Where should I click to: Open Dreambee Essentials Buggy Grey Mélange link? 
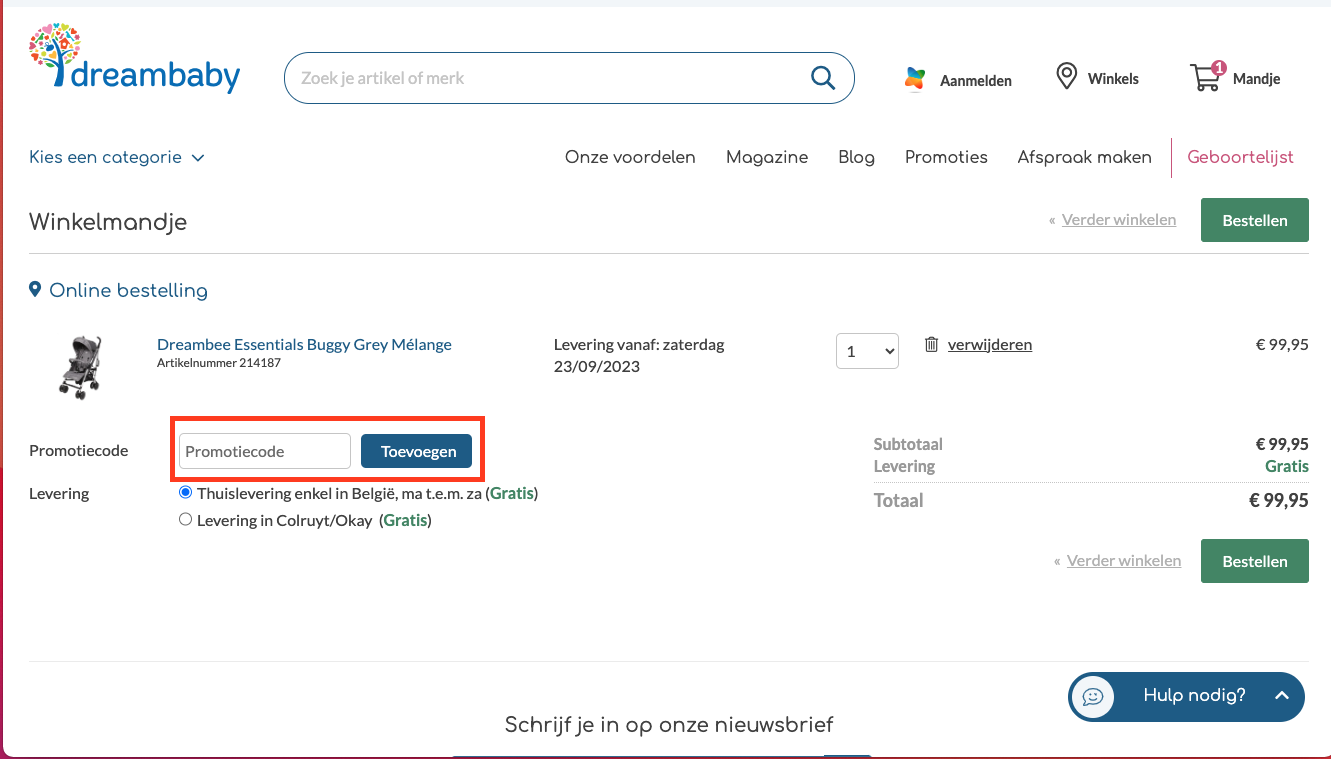point(304,344)
